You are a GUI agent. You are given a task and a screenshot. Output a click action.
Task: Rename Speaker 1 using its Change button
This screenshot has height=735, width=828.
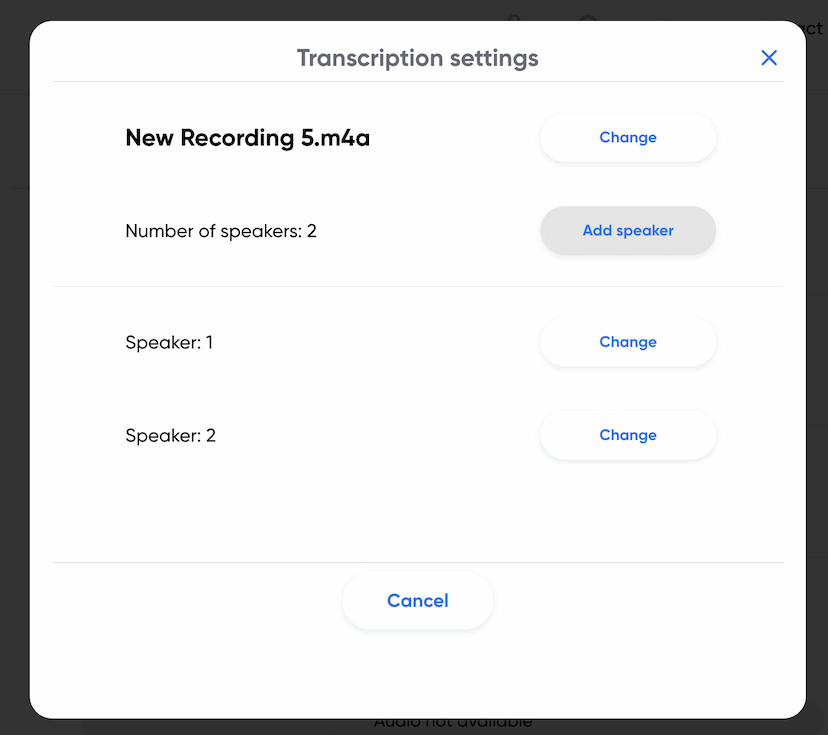627,342
